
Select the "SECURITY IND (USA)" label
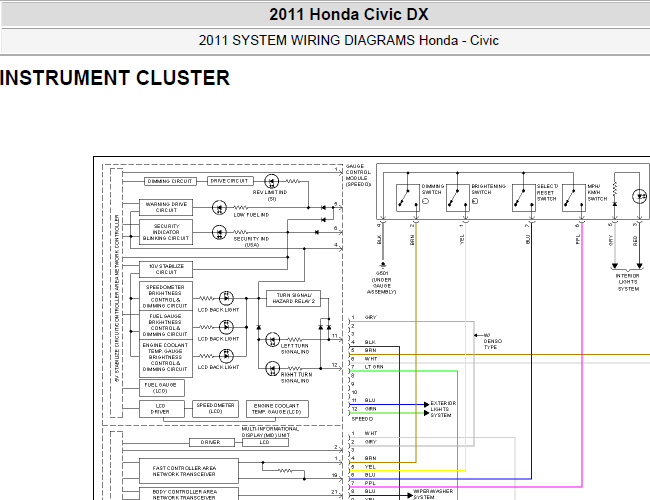pyautogui.click(x=251, y=242)
